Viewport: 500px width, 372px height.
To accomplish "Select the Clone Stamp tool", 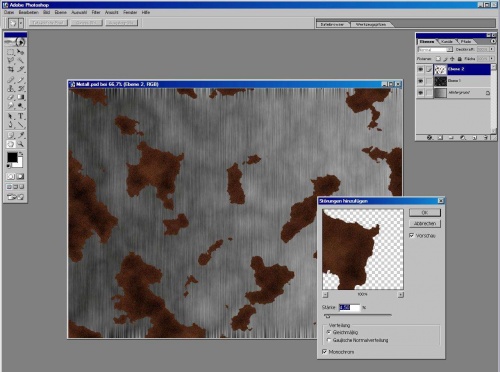I will pos(11,89).
